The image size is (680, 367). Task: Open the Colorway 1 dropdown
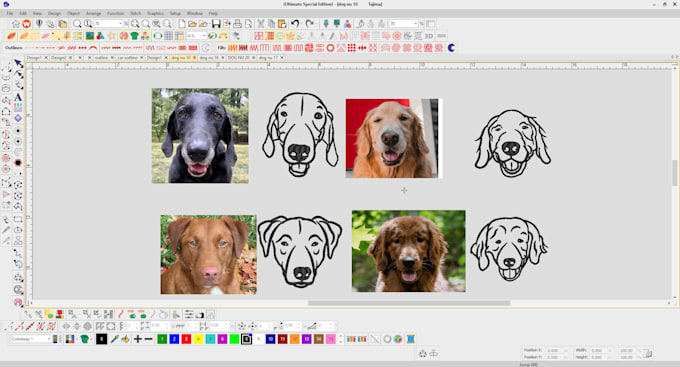pos(30,339)
